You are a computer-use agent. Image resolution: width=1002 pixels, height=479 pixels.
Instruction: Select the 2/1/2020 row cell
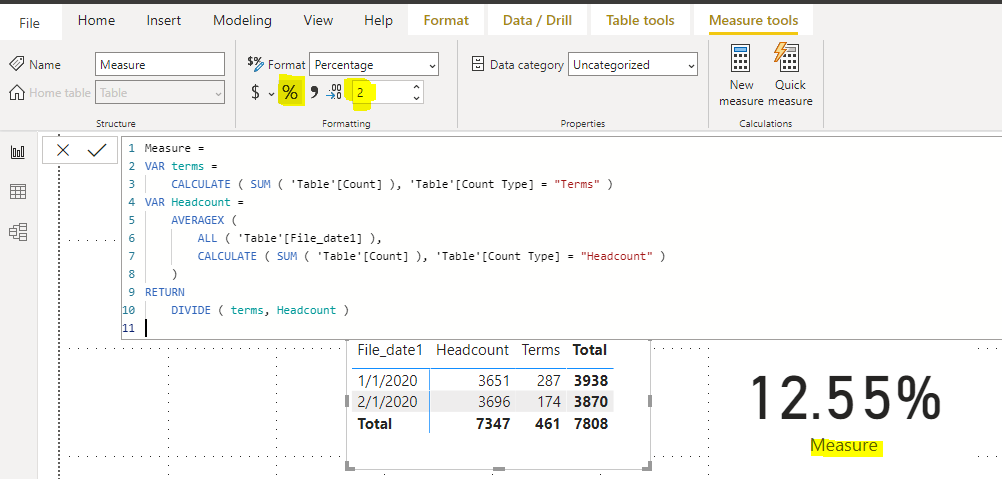click(x=387, y=402)
